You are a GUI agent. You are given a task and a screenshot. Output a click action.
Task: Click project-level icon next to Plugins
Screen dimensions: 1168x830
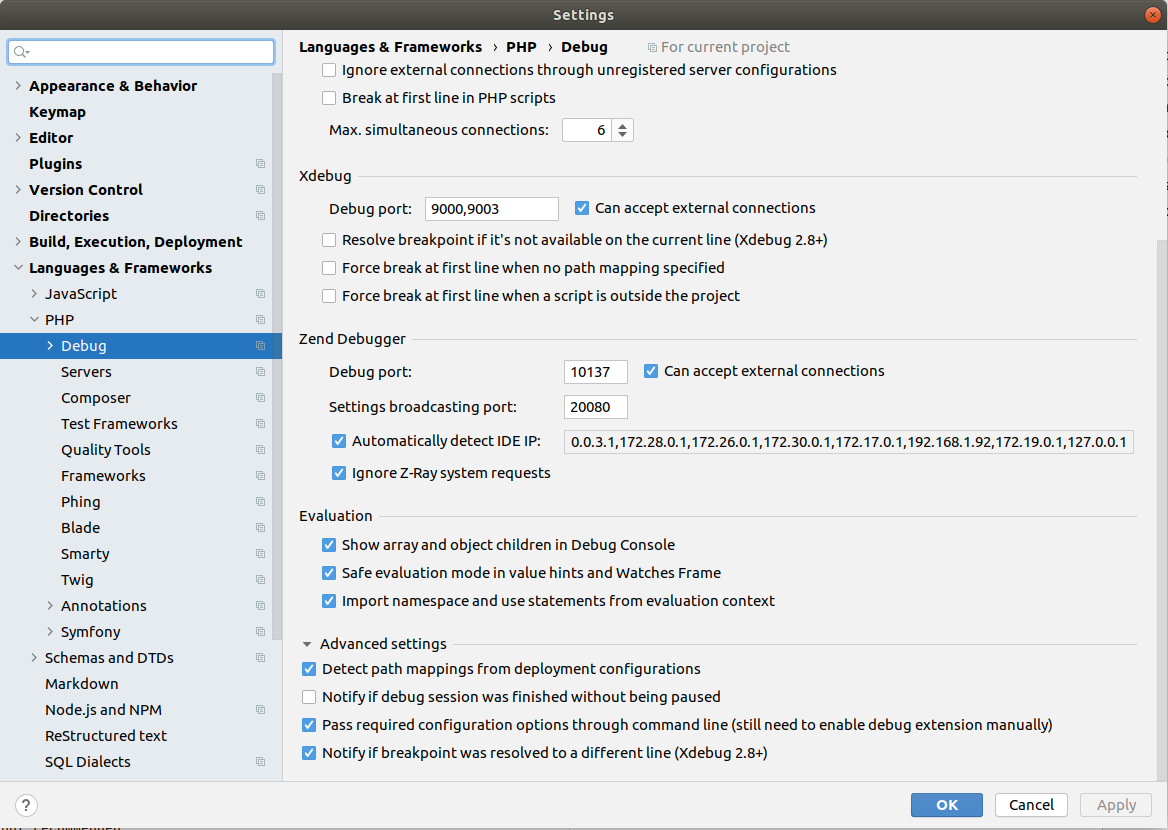pyautogui.click(x=260, y=164)
